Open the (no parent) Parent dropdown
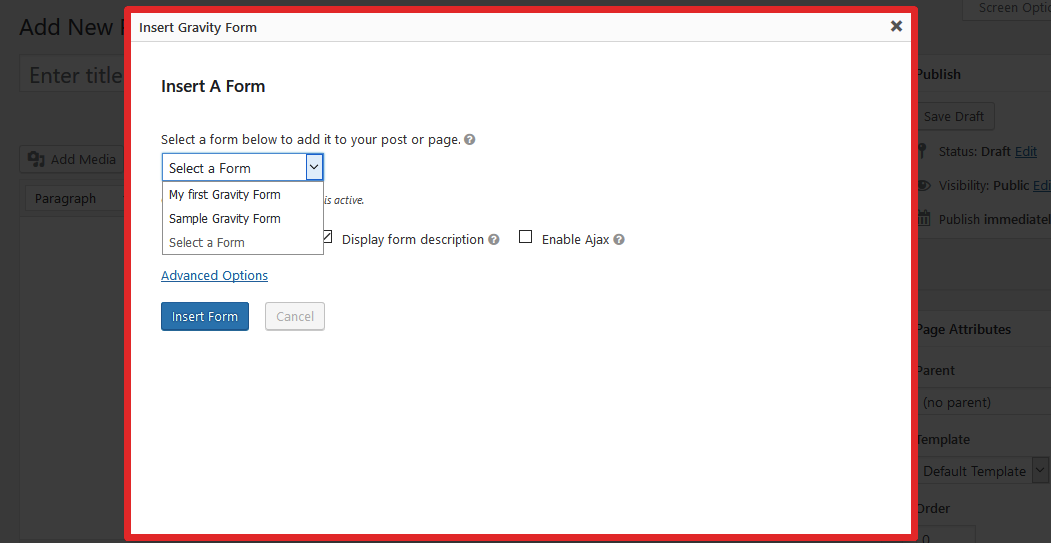 click(983, 402)
